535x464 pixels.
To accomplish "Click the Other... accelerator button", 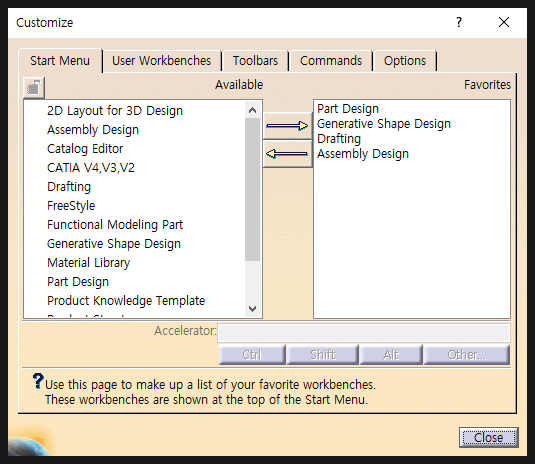I will coord(467,355).
